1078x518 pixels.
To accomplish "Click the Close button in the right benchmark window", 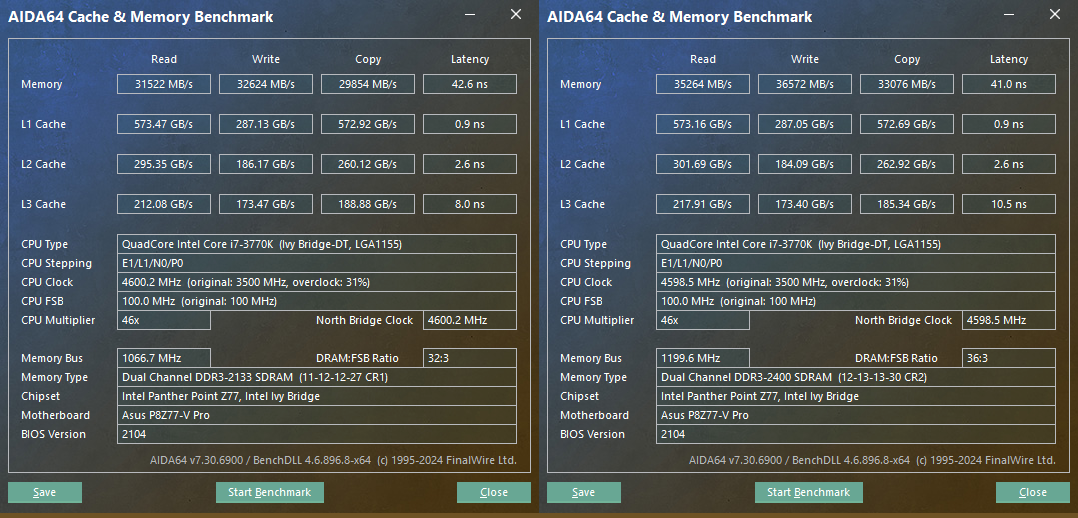I will pos(1033,492).
